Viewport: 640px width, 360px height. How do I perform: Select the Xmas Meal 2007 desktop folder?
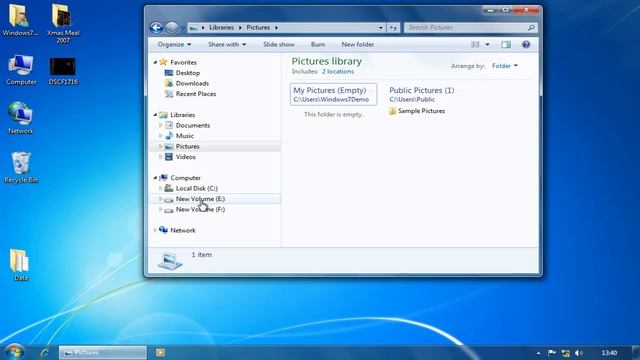(x=63, y=23)
